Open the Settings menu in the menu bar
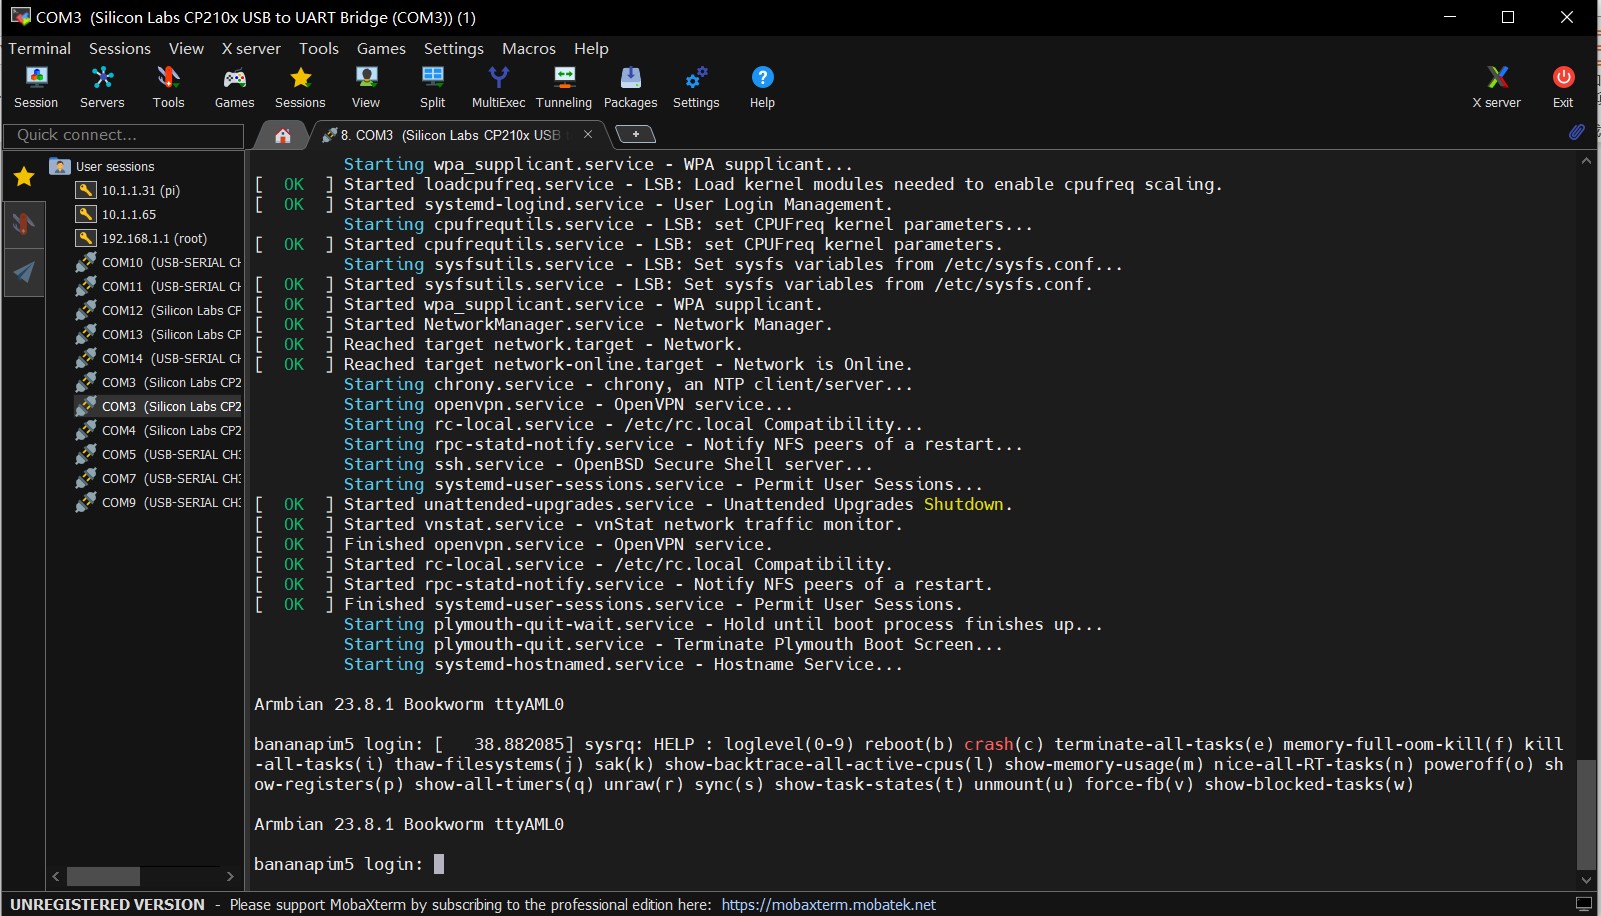The image size is (1601, 916). [x=453, y=48]
